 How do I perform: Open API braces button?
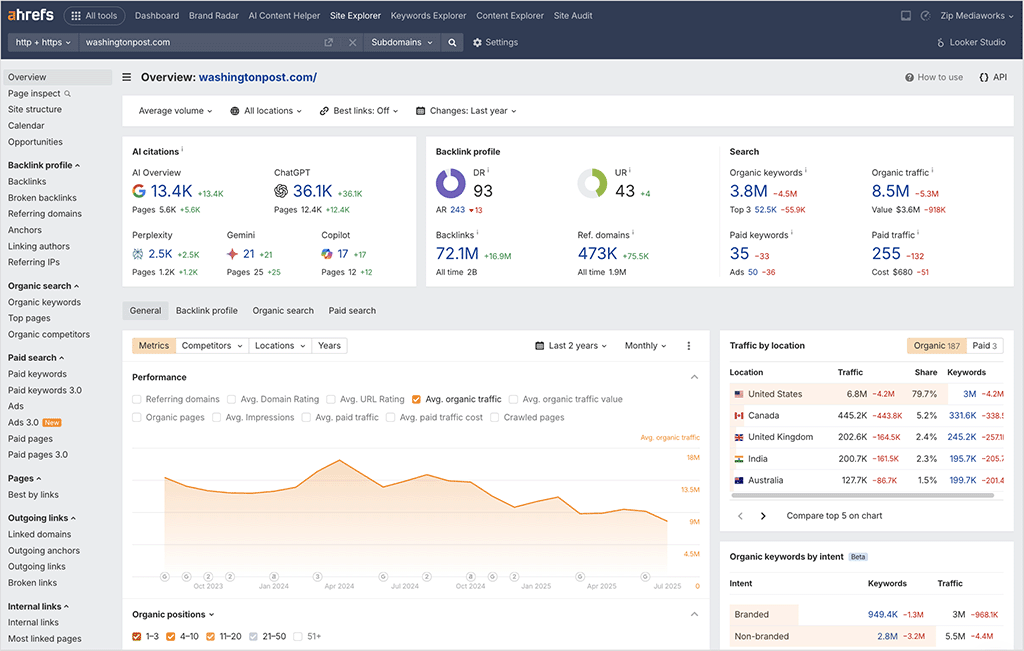[x=993, y=77]
